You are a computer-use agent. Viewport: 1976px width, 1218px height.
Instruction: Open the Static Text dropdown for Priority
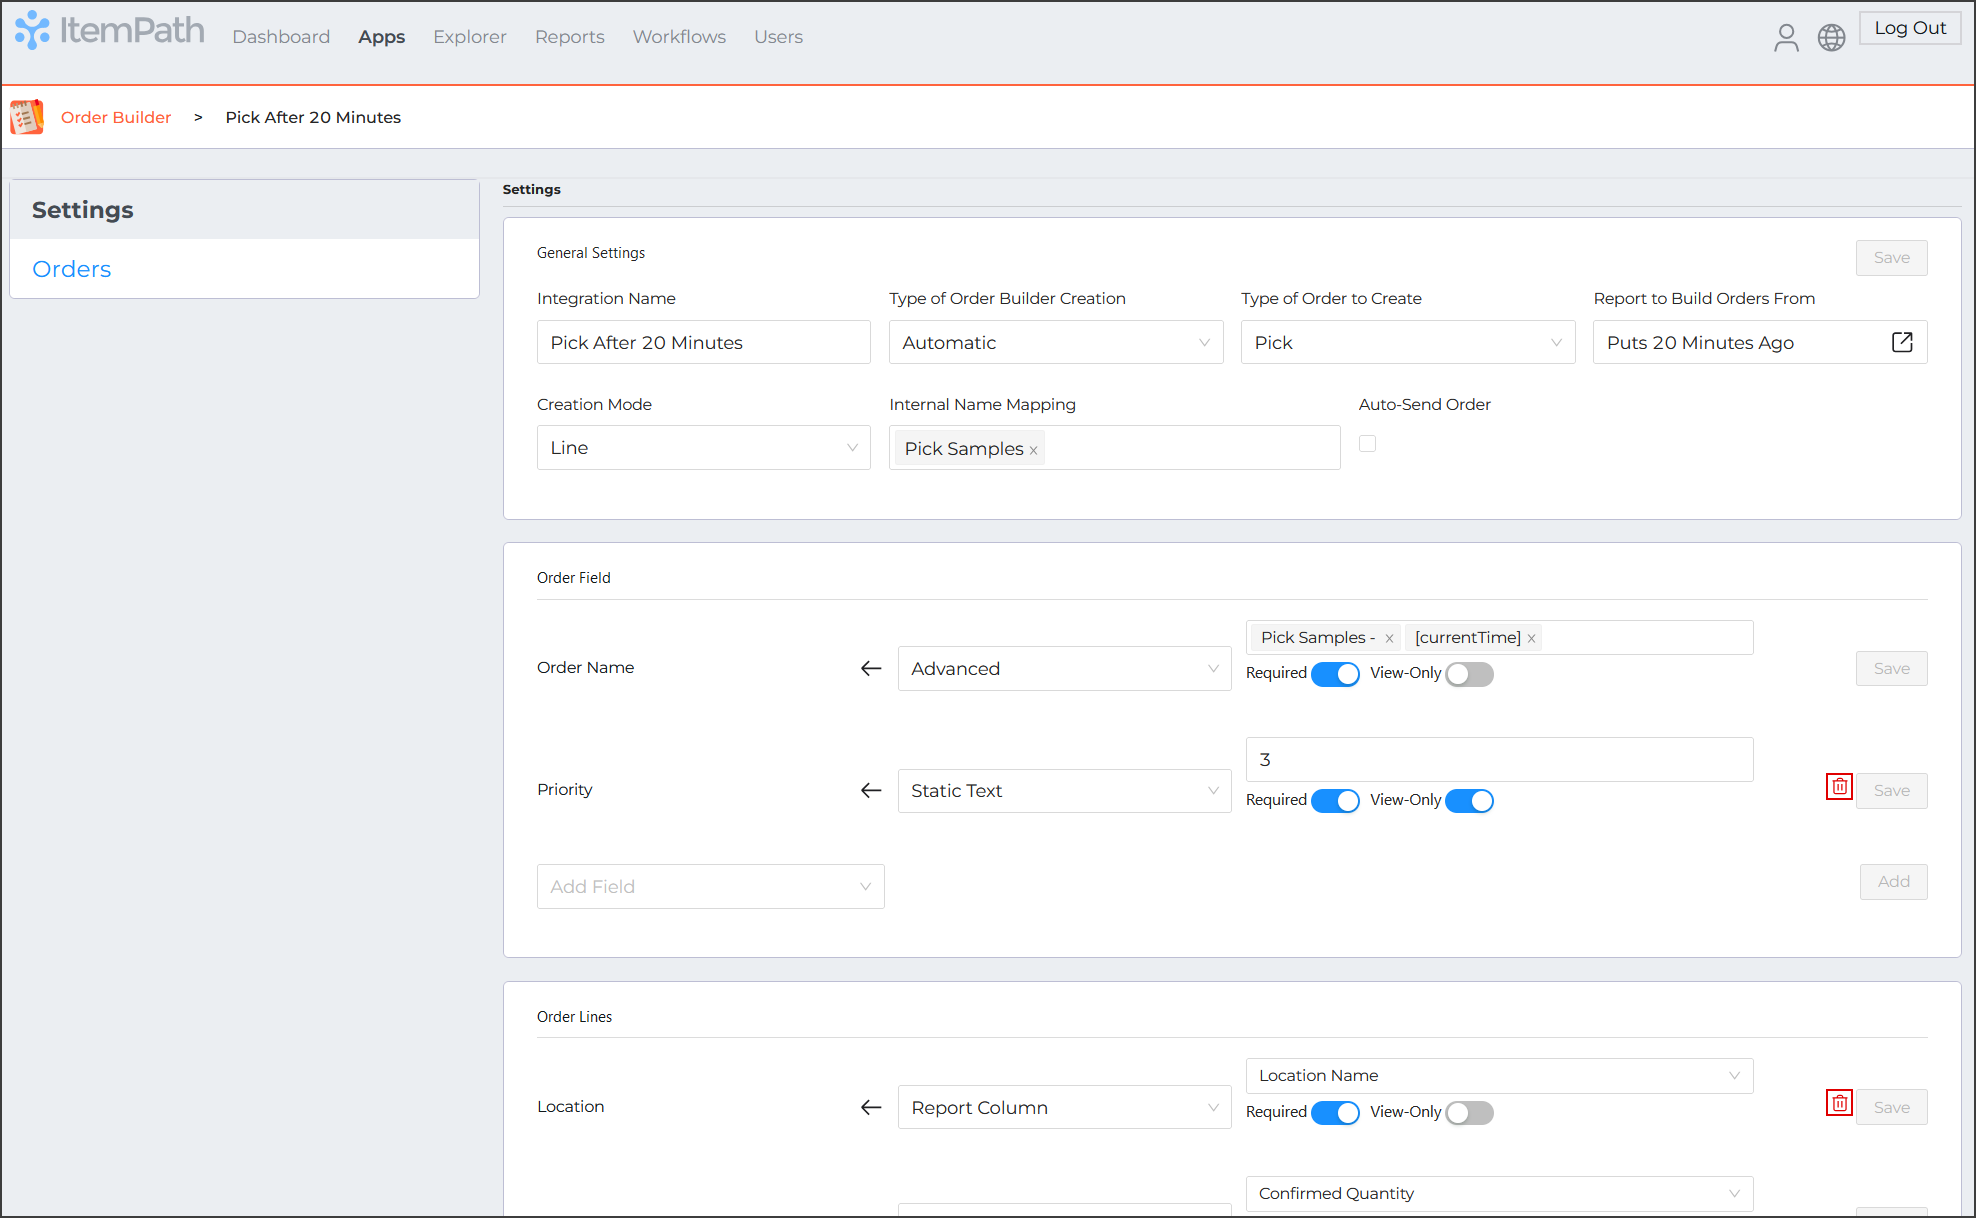tap(1064, 790)
